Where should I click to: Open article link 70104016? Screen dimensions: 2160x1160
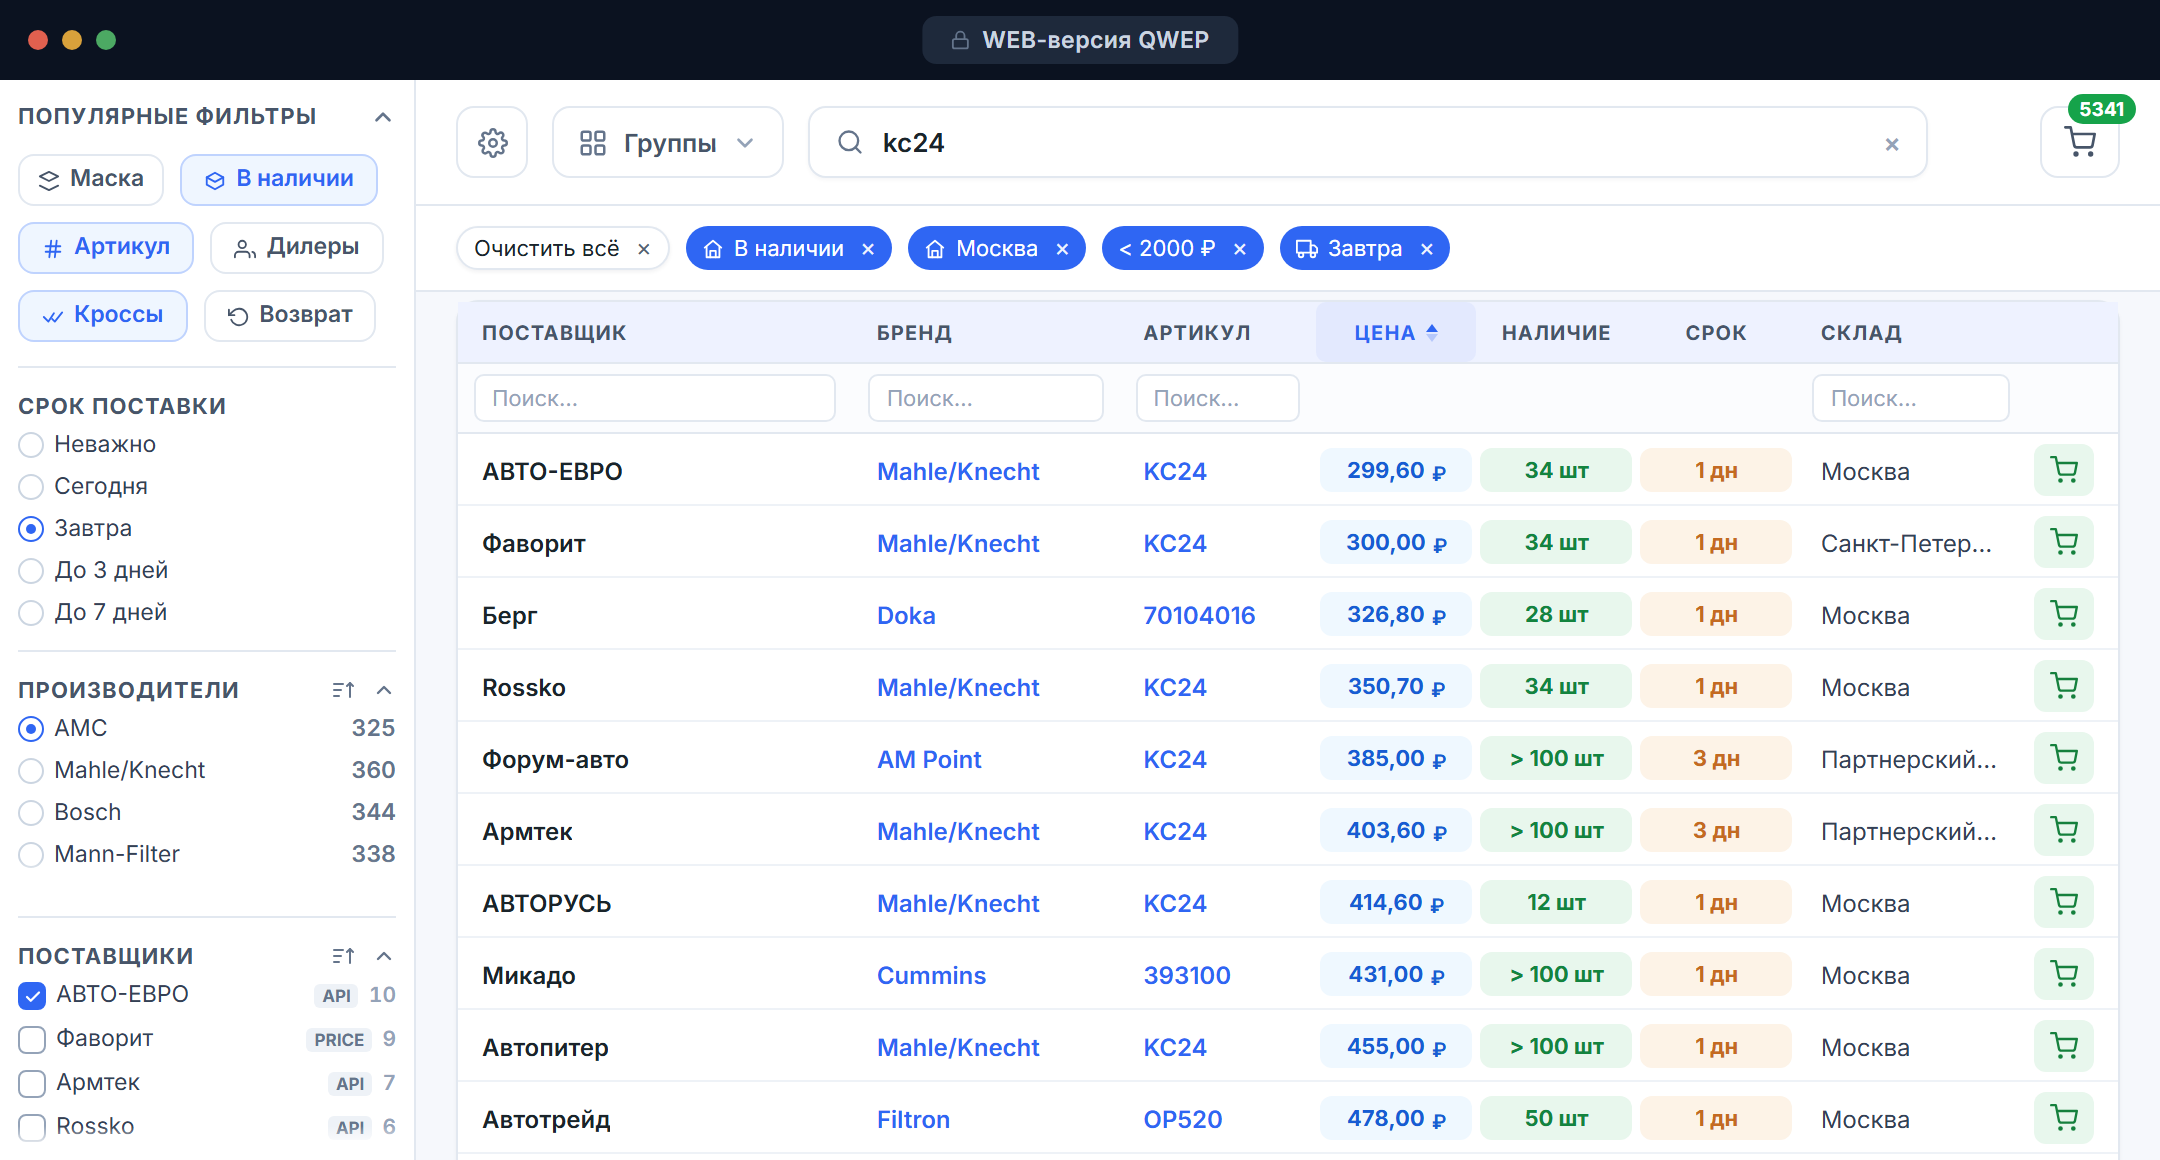click(x=1199, y=615)
